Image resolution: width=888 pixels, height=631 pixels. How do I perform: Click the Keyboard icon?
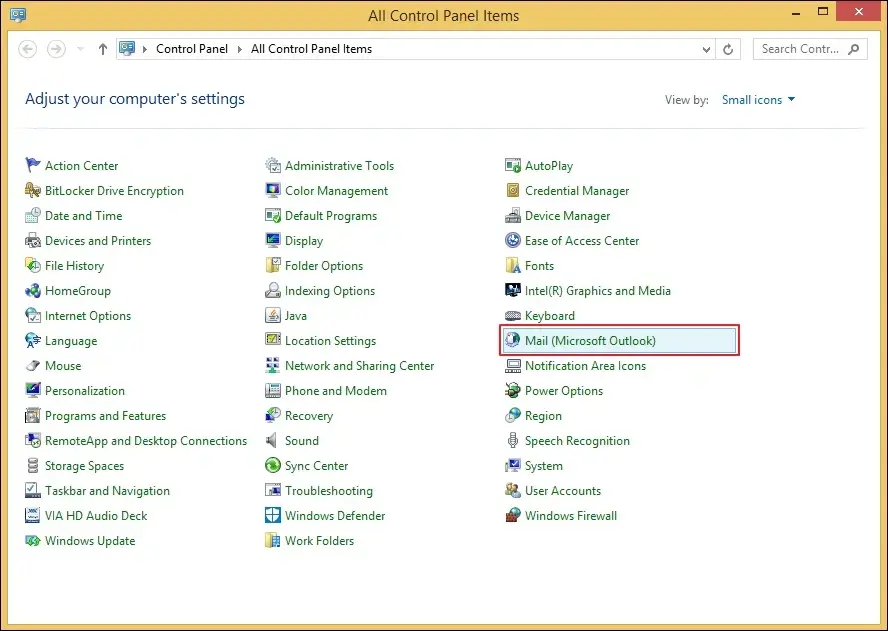click(x=513, y=316)
